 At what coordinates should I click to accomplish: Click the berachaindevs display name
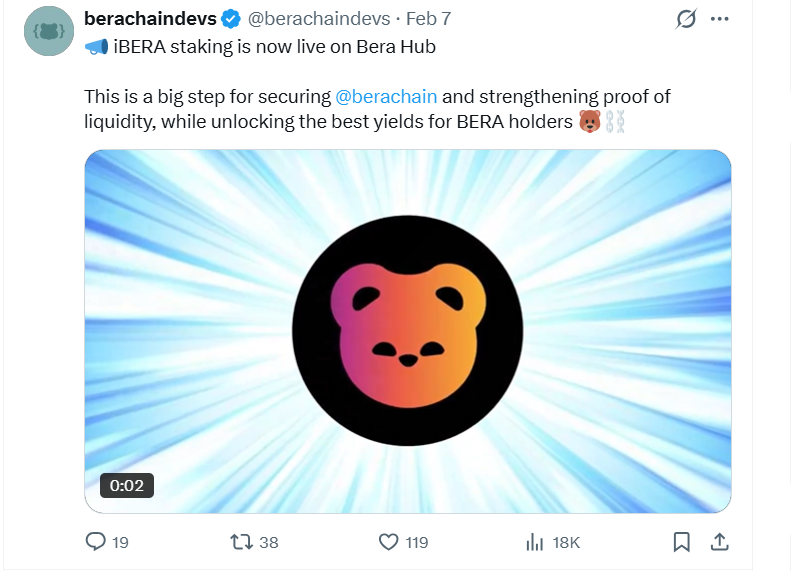[x=150, y=19]
